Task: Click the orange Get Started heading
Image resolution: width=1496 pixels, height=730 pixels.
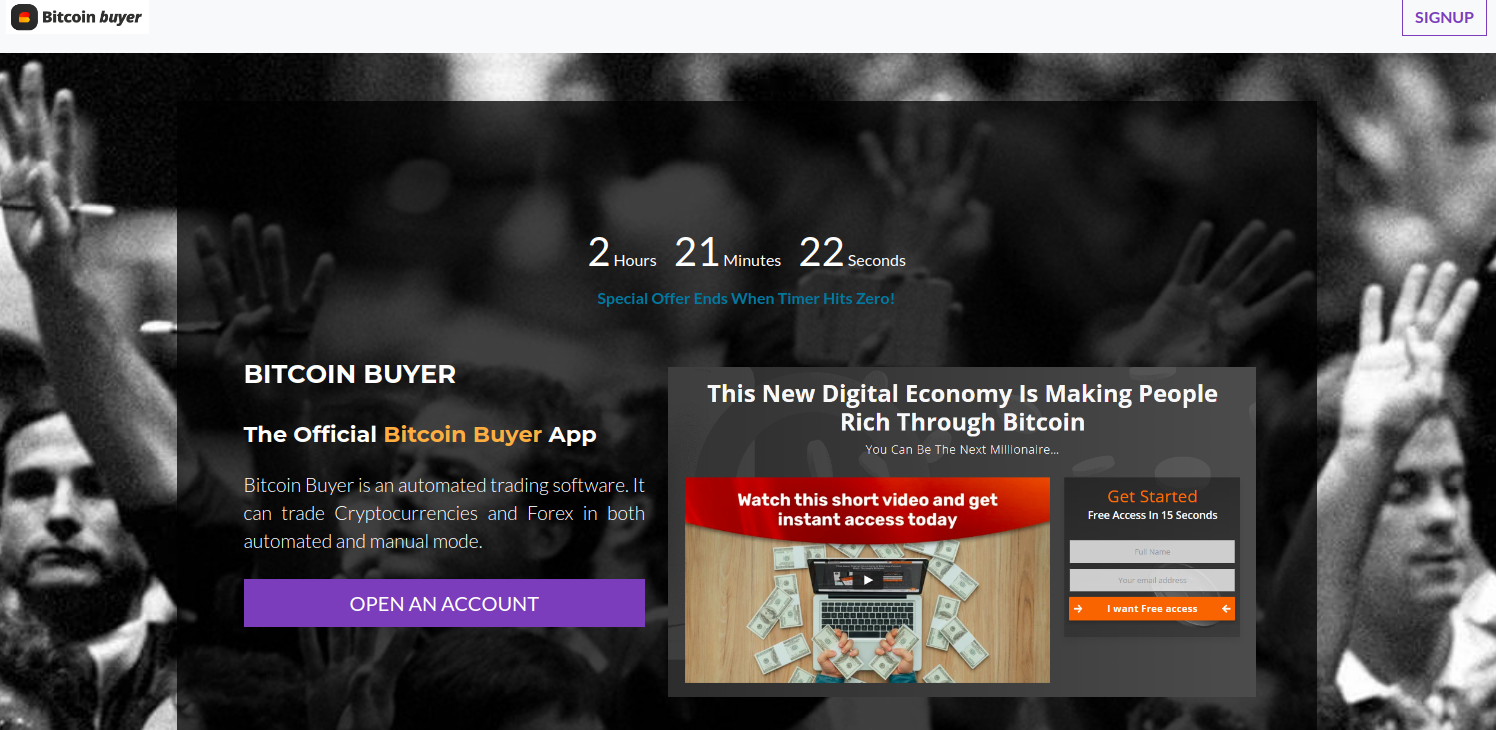Action: (x=1152, y=496)
